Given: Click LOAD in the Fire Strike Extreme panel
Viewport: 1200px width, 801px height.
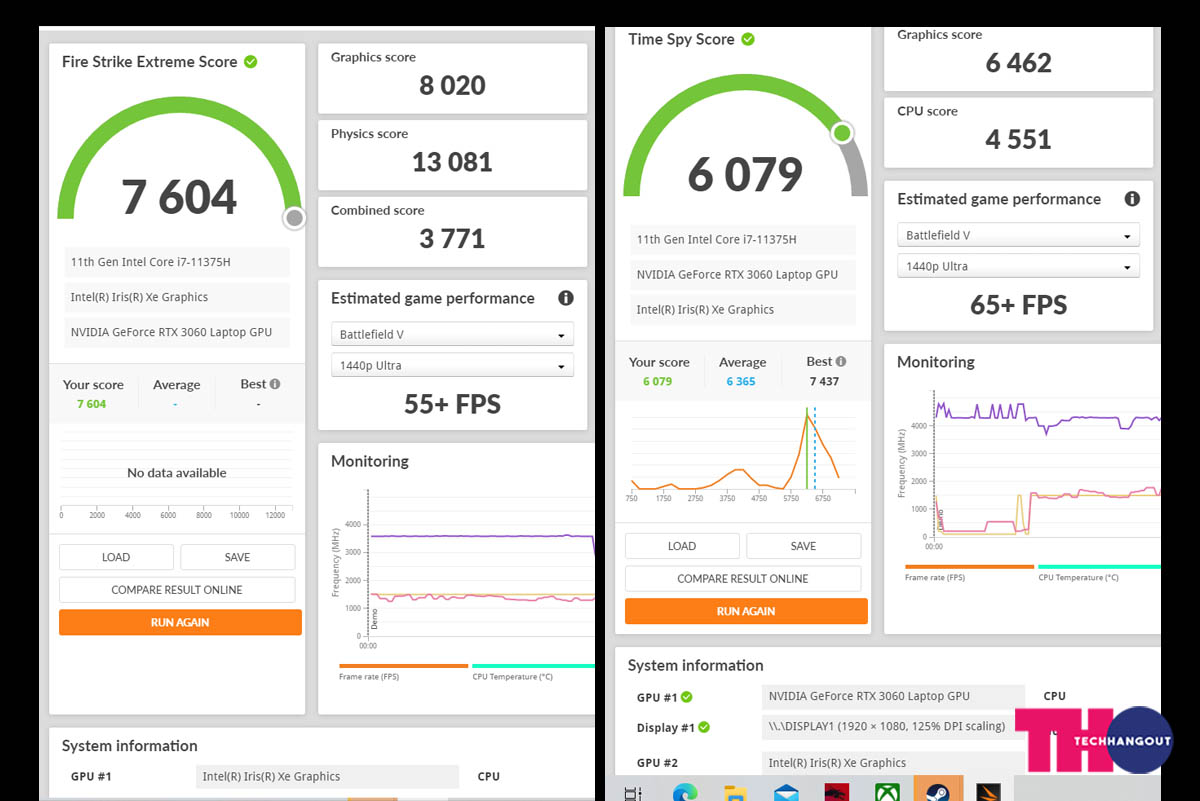Looking at the screenshot, I should [x=116, y=557].
